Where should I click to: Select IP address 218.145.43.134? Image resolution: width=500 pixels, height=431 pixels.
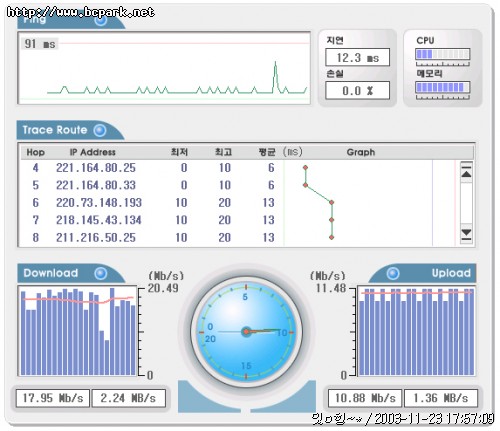(99, 220)
